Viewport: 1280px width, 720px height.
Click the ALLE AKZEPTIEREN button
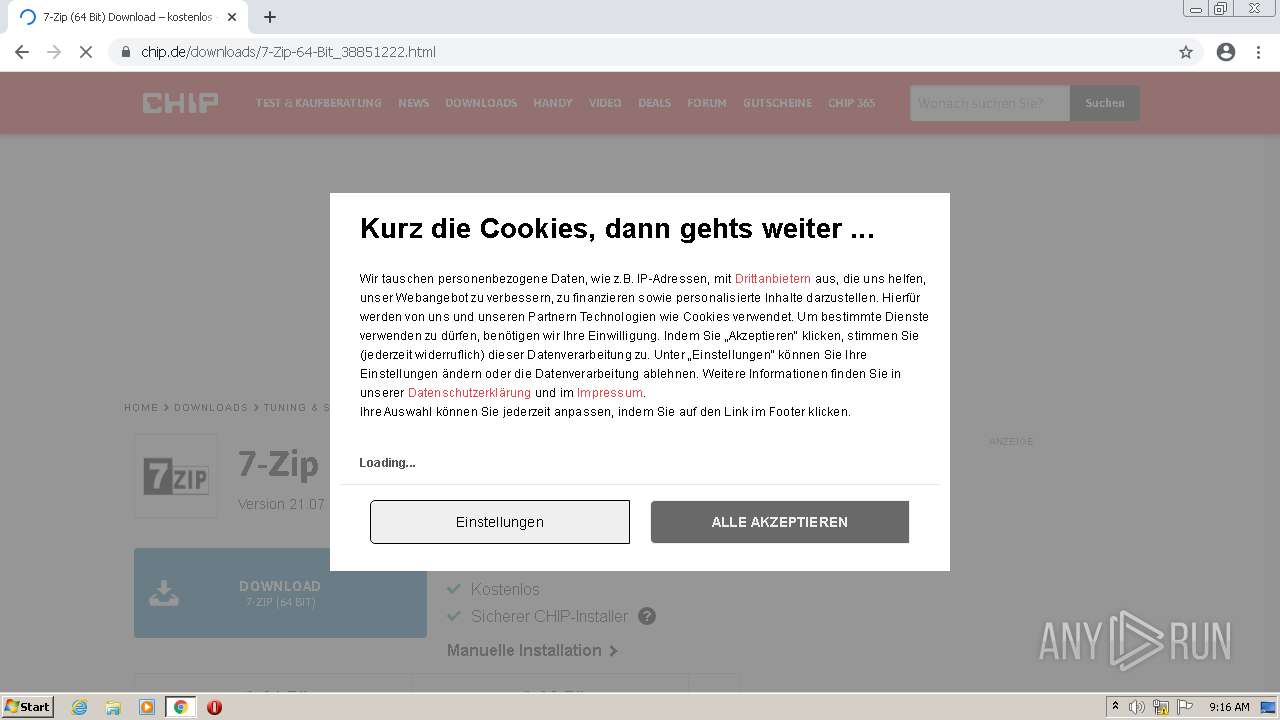tap(780, 522)
